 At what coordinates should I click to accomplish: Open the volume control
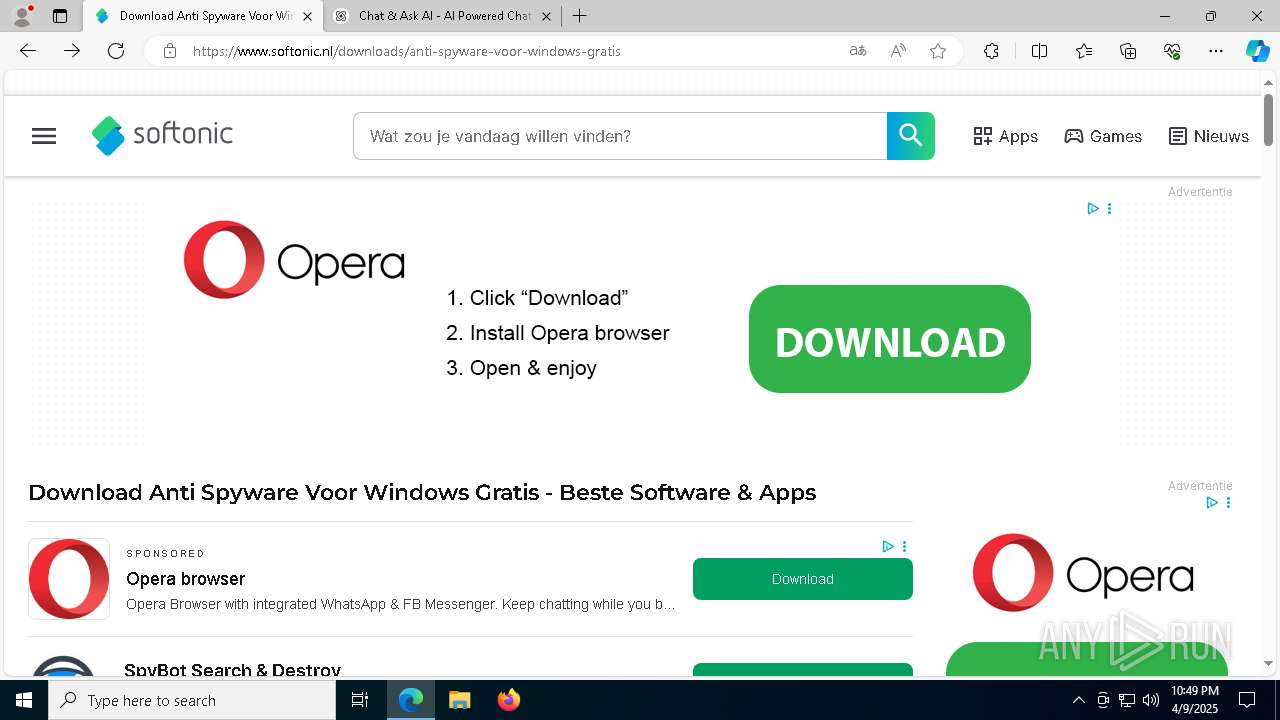(x=1151, y=700)
